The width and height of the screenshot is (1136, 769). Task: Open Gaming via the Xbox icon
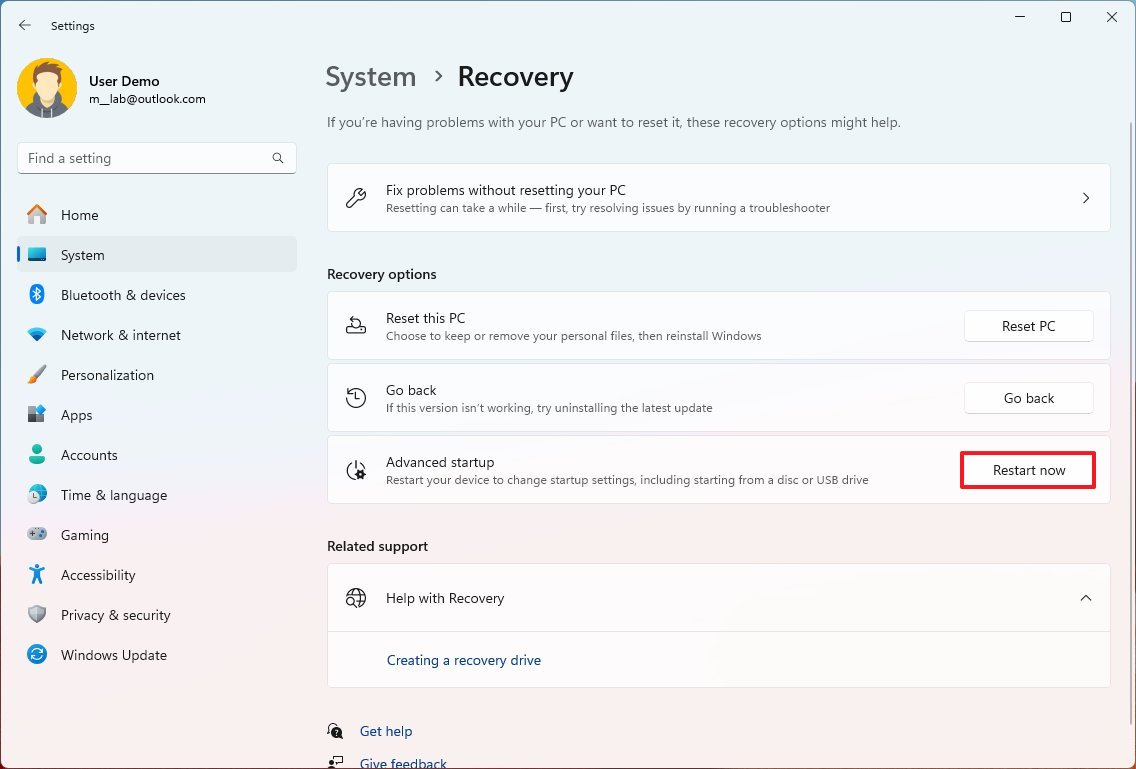[x=40, y=535]
